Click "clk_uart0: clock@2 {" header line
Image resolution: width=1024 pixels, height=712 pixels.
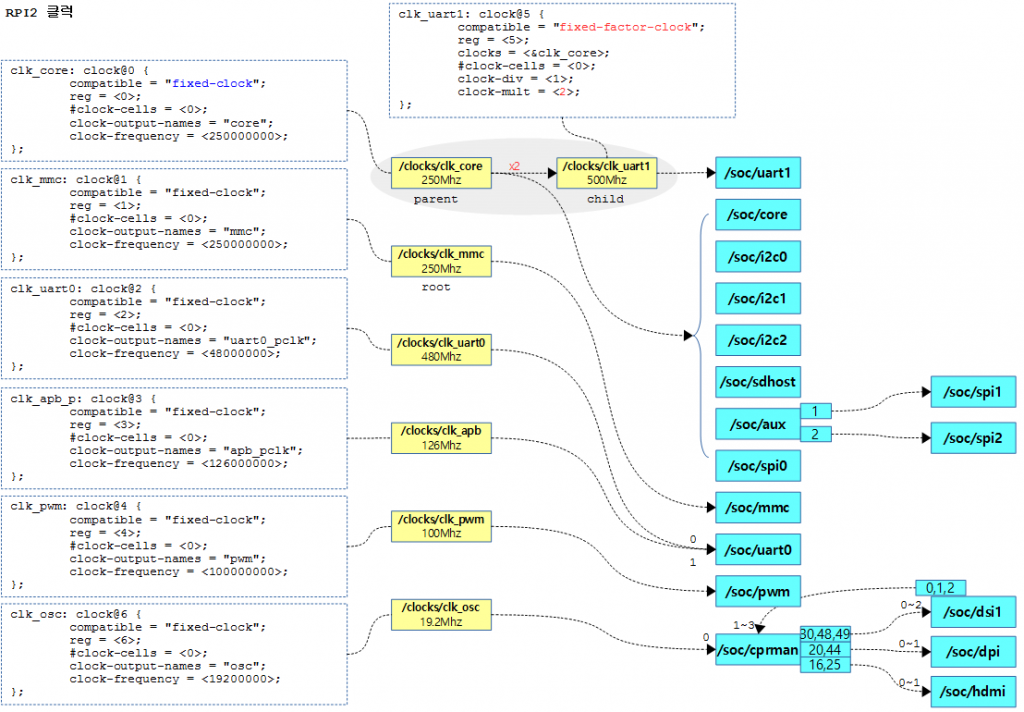tap(83, 289)
